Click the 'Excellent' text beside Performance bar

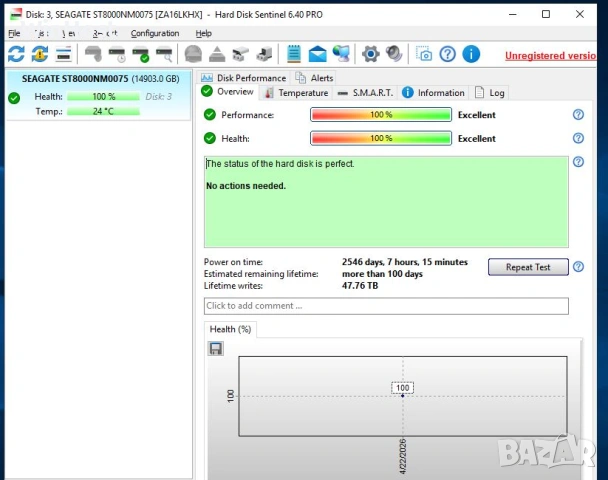tap(477, 115)
